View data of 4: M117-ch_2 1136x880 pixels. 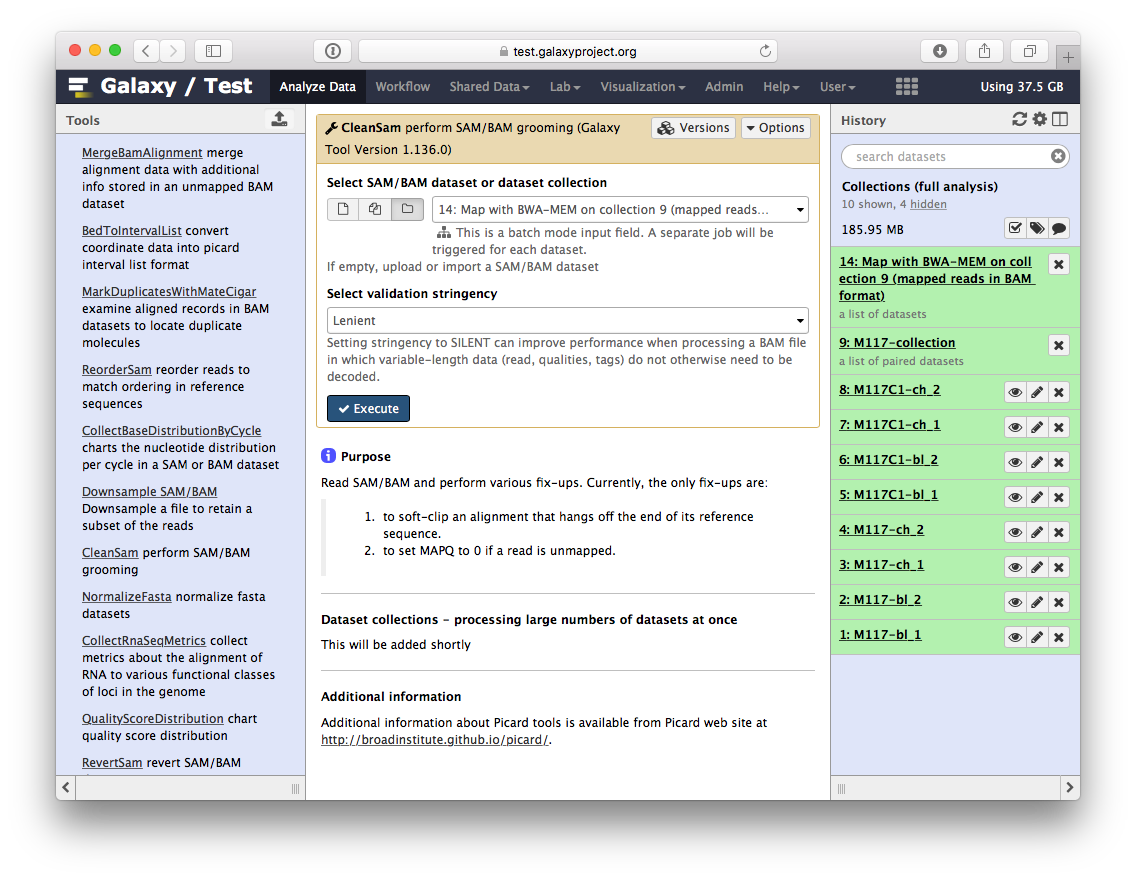click(x=1015, y=532)
